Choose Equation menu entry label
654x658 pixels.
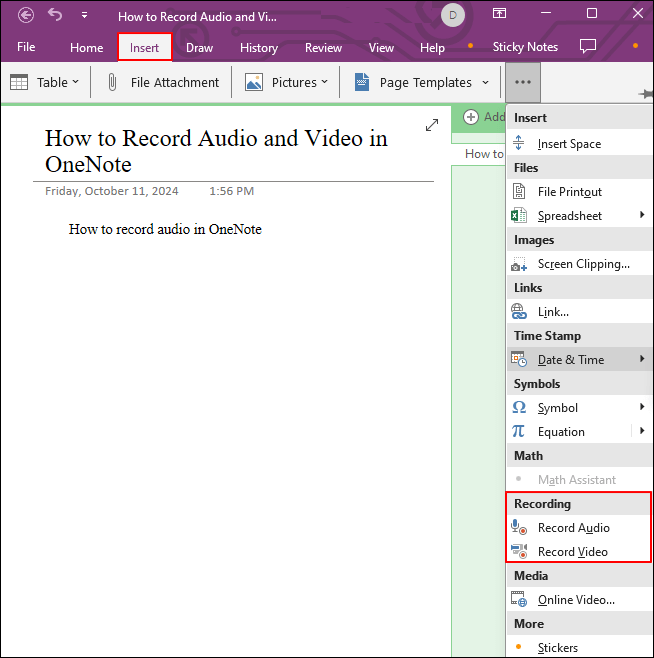coord(561,432)
